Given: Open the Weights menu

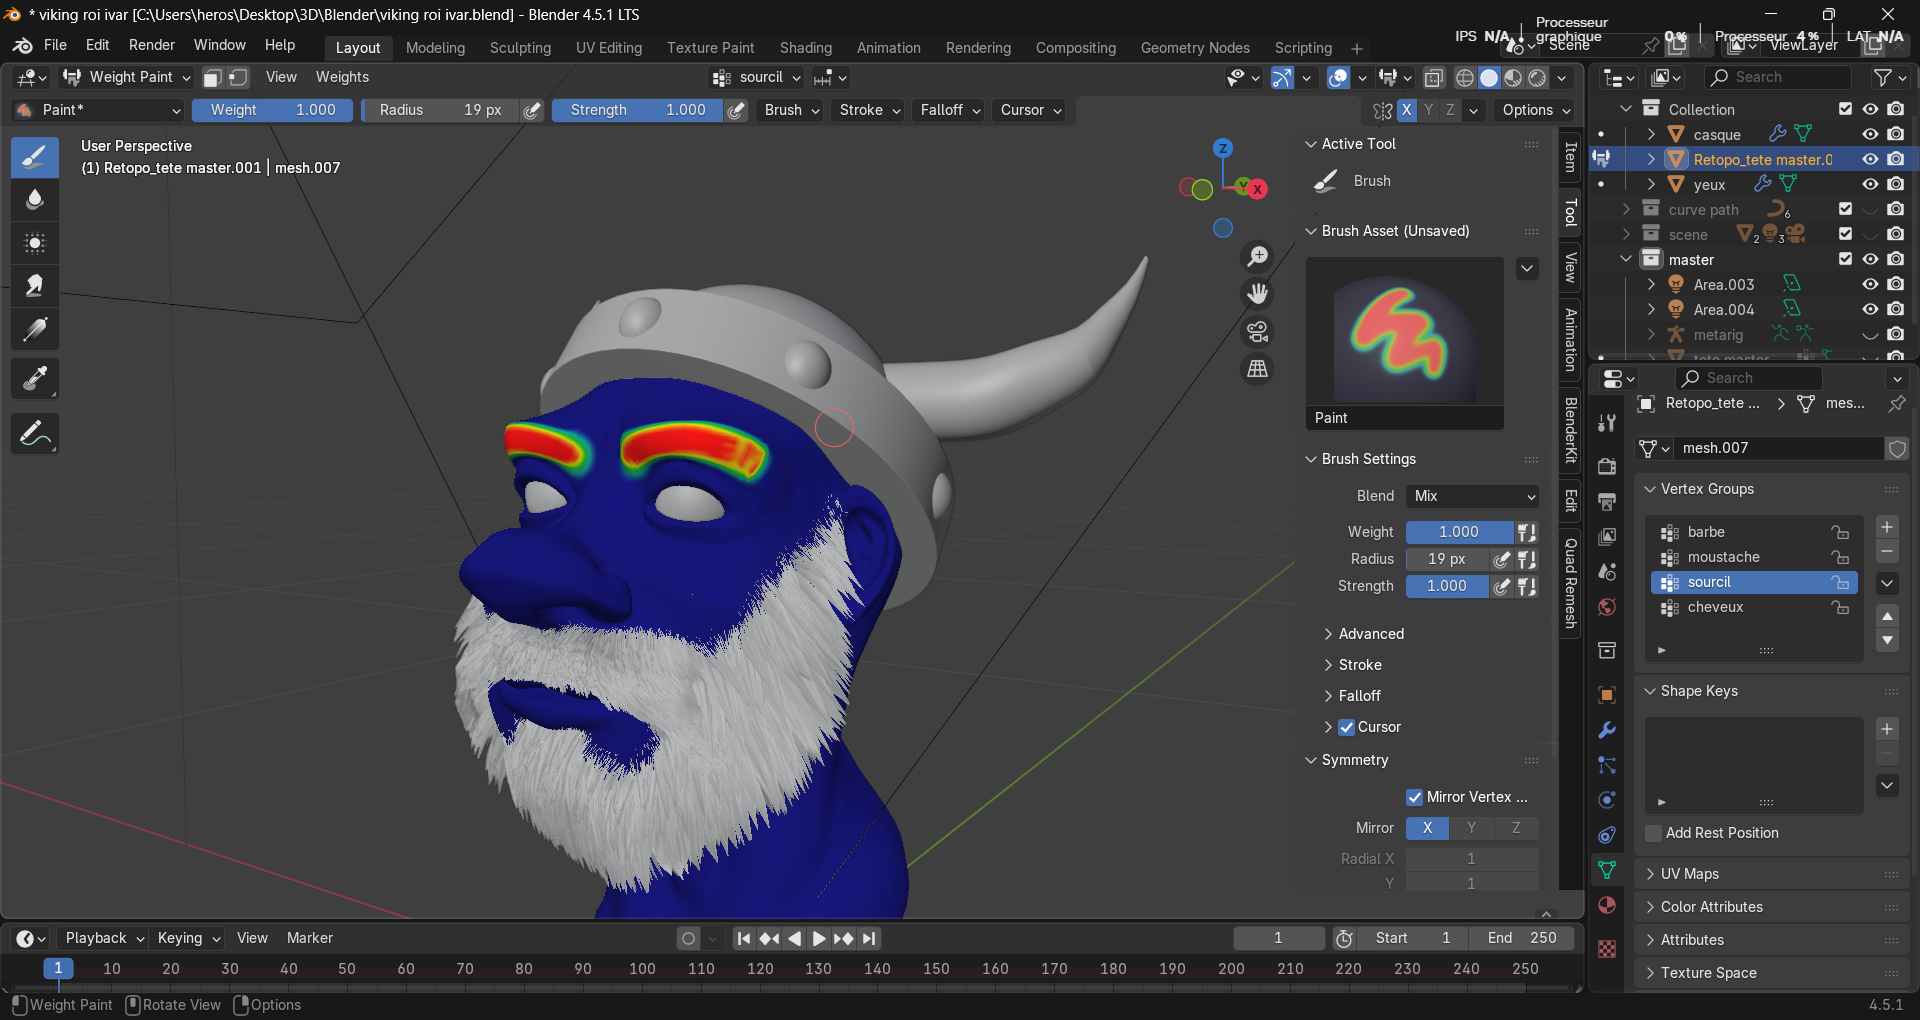Looking at the screenshot, I should click(x=342, y=77).
